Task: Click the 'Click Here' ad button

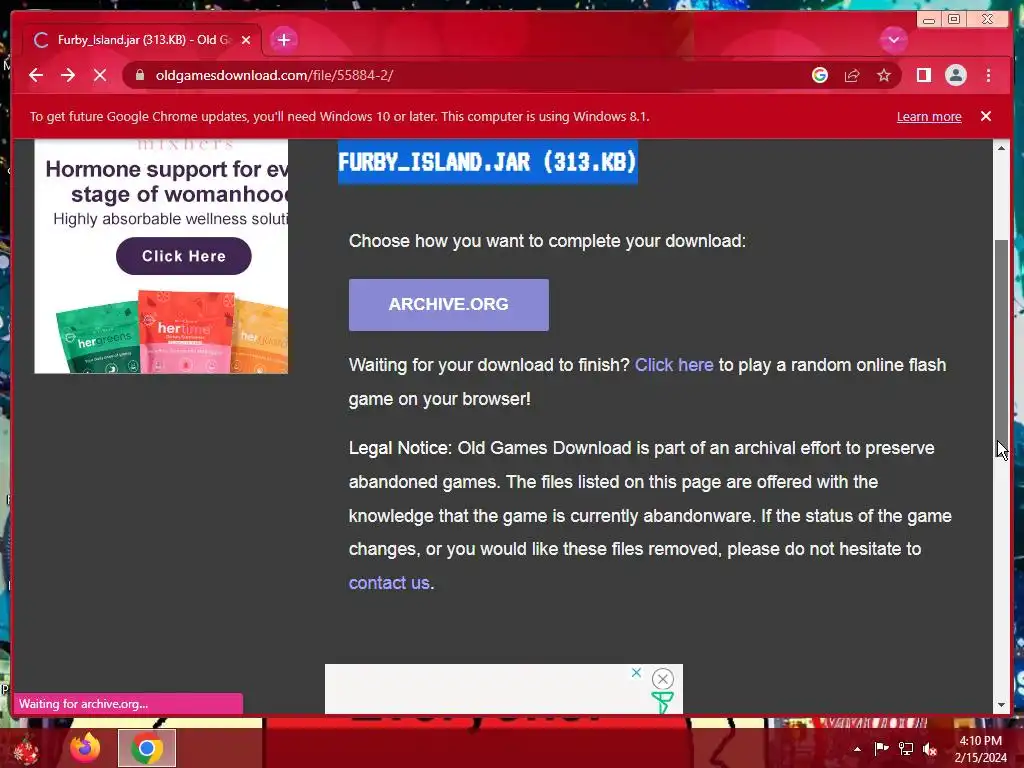Action: [x=184, y=256]
